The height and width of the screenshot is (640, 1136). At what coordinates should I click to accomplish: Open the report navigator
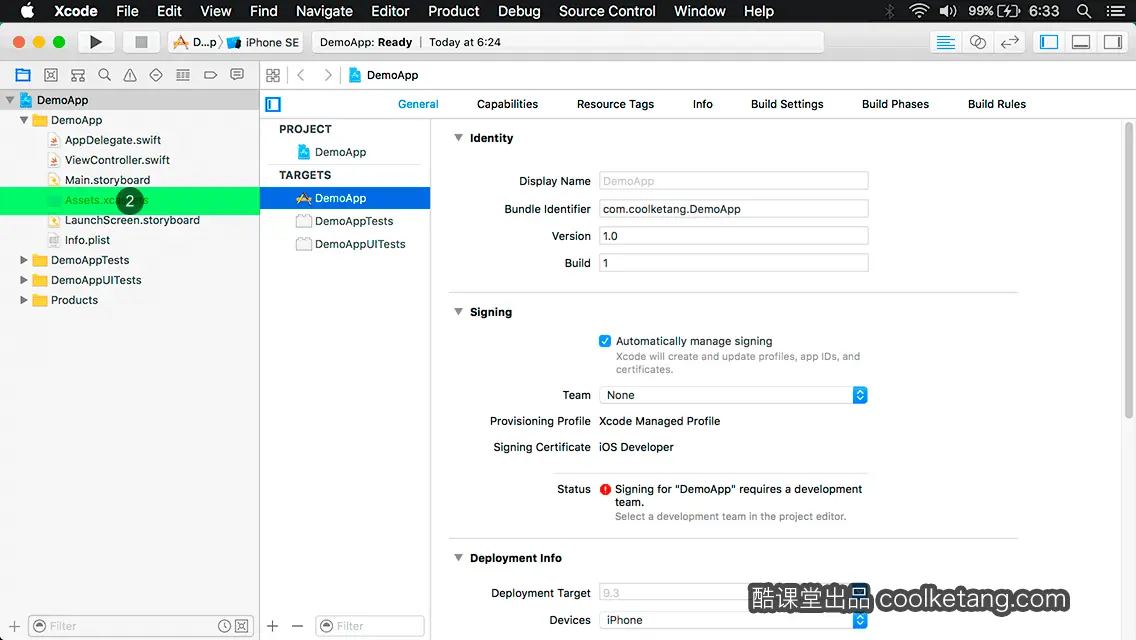(x=237, y=75)
